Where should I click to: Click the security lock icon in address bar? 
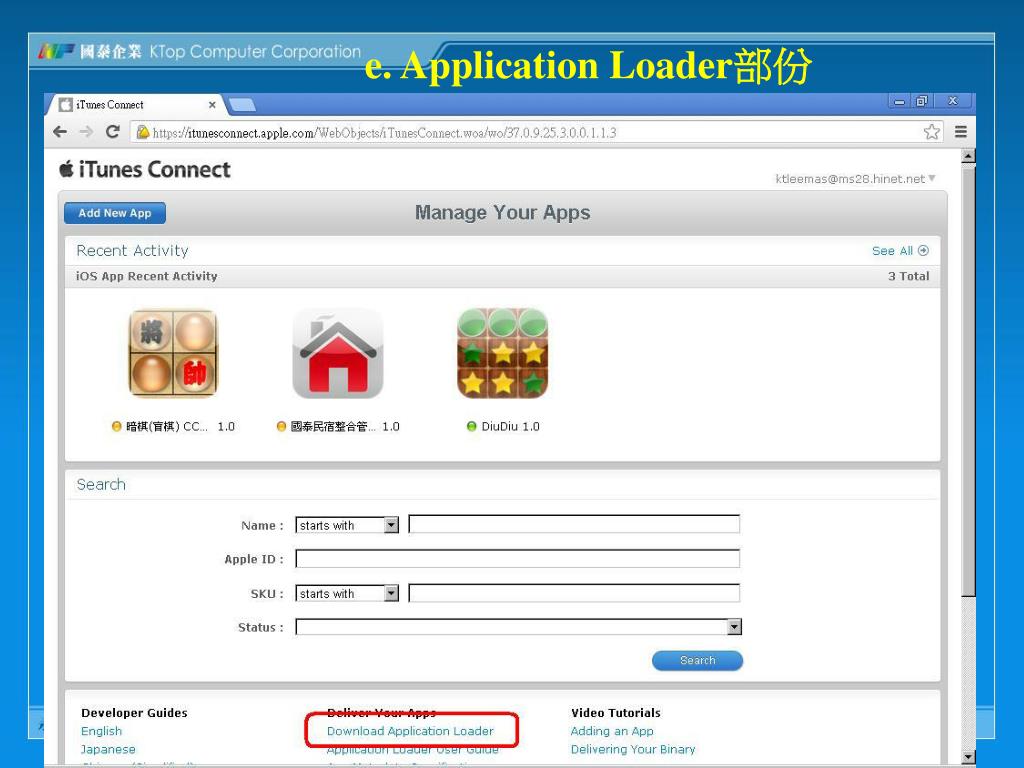coord(142,132)
